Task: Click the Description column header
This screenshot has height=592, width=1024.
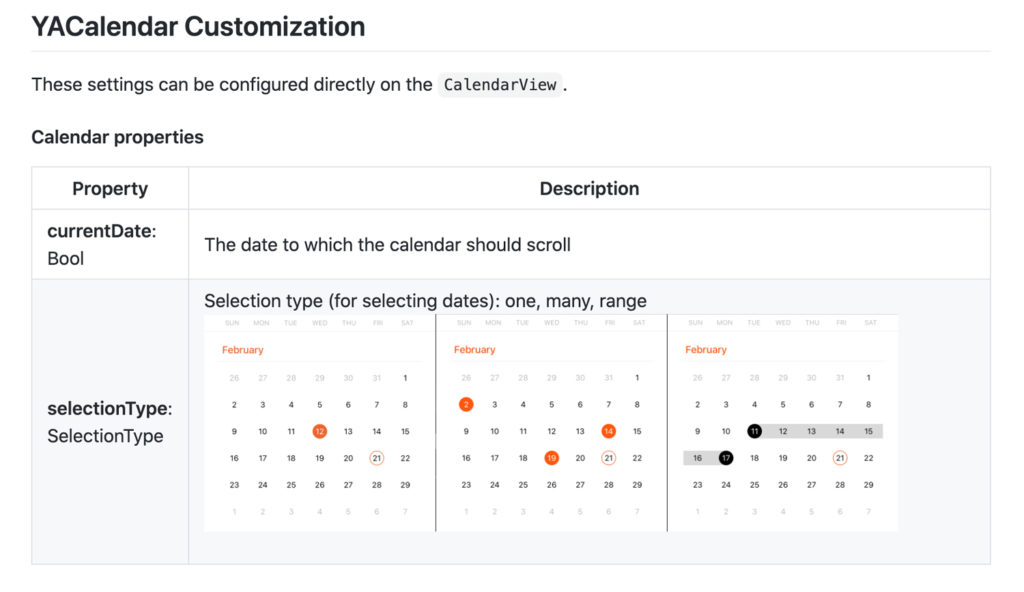Action: [589, 188]
